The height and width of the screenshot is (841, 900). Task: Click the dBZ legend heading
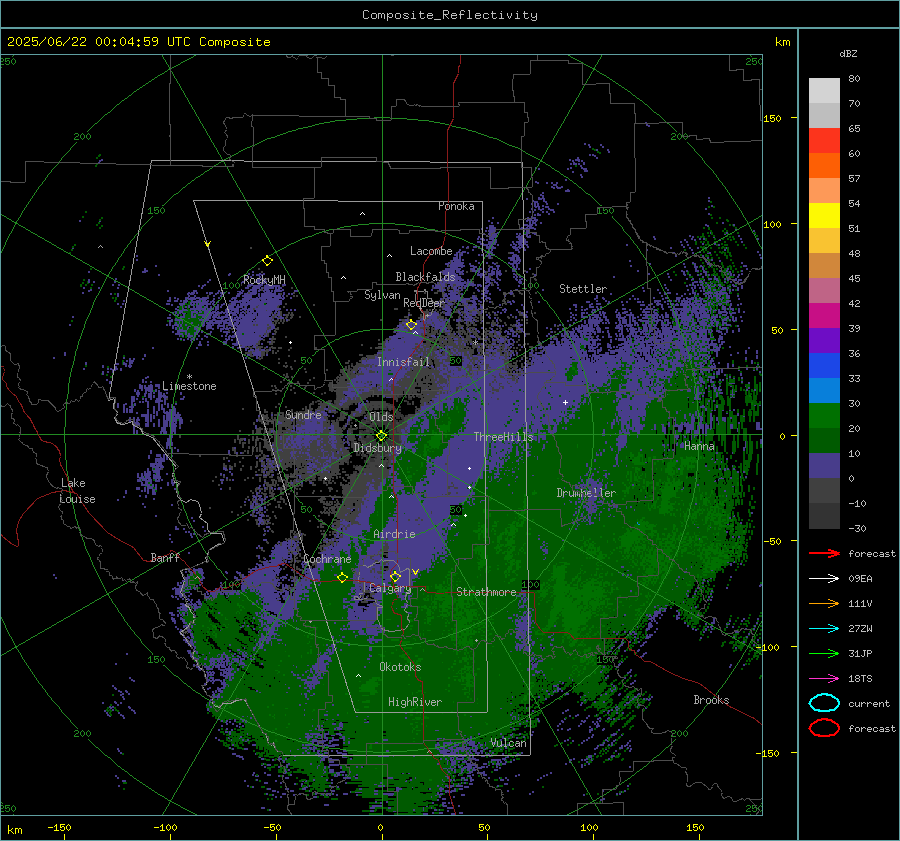[x=848, y=53]
